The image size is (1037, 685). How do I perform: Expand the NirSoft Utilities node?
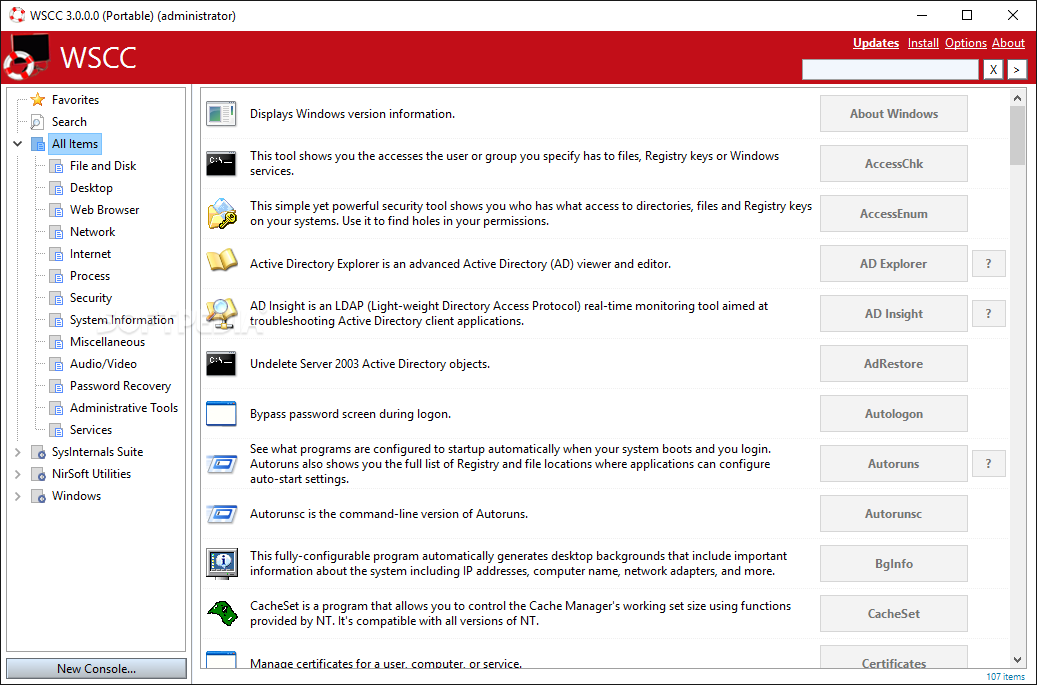coord(18,474)
